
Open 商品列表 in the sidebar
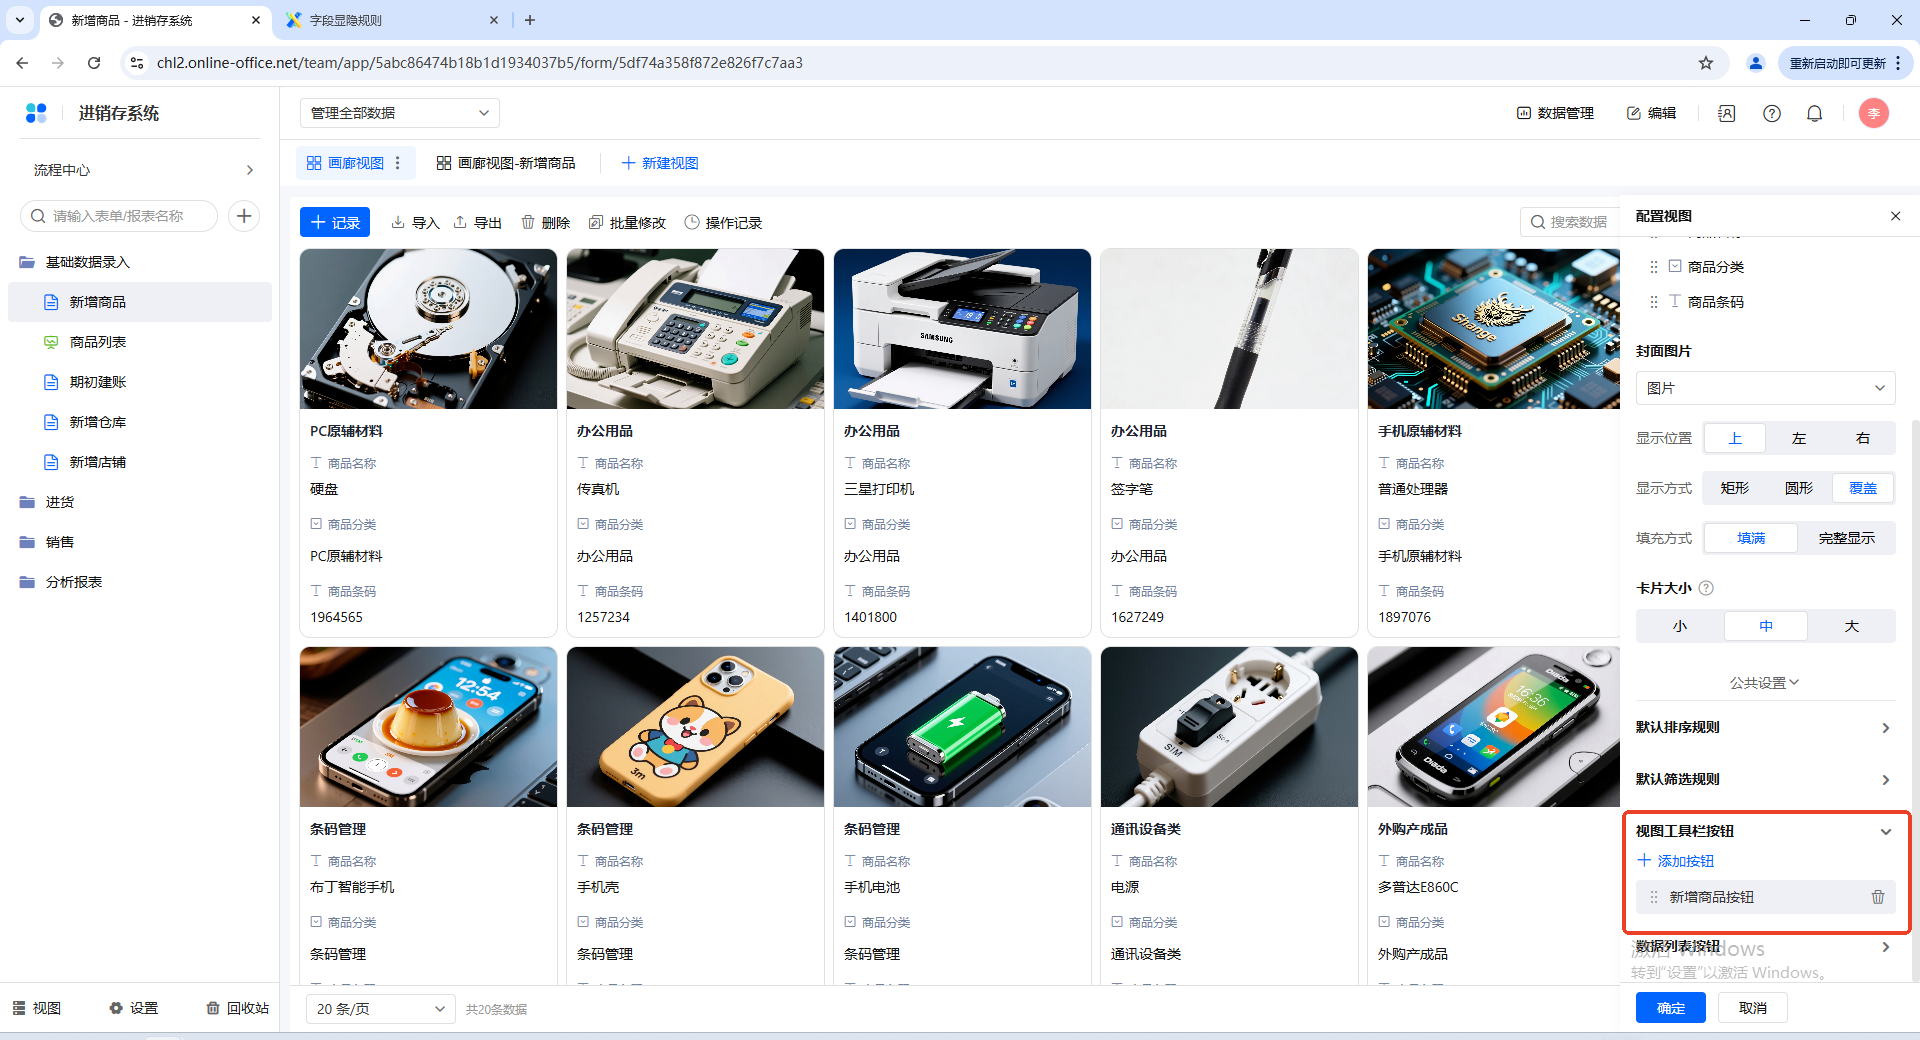point(98,342)
